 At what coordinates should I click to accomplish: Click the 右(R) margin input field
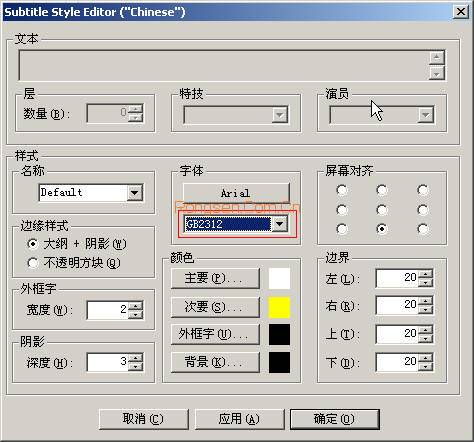tap(397, 305)
